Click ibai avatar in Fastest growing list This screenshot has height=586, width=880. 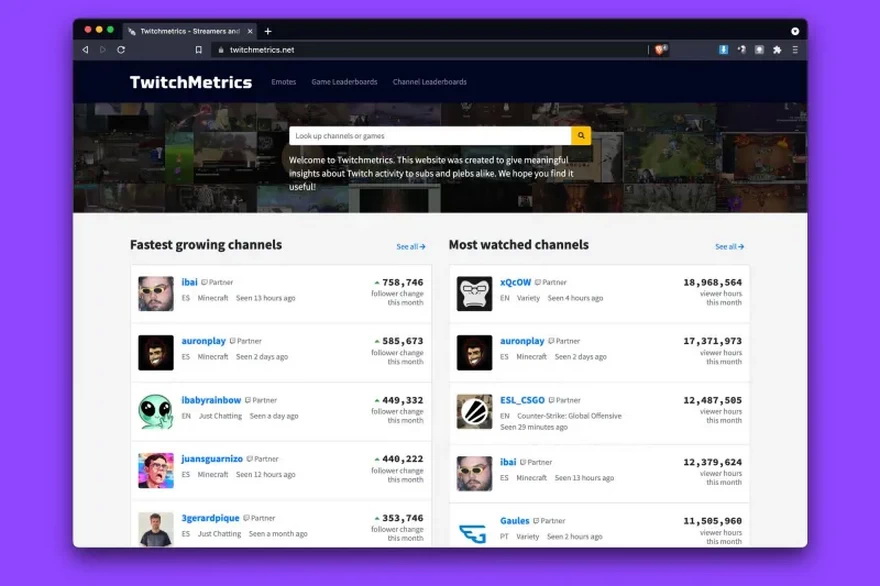pyautogui.click(x=156, y=294)
